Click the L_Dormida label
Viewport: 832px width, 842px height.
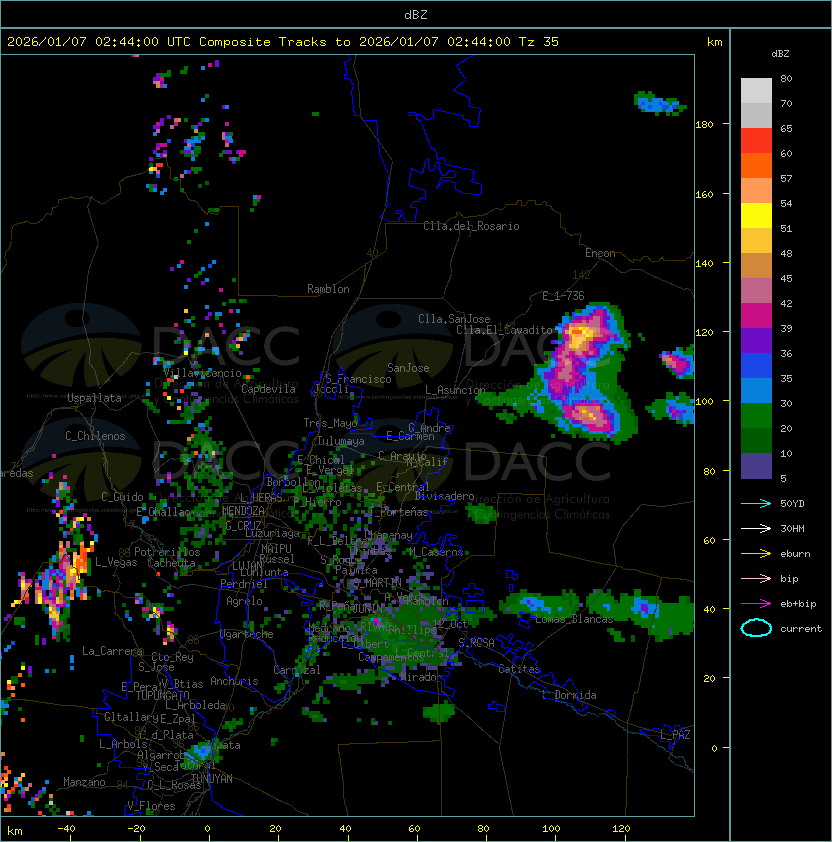569,695
